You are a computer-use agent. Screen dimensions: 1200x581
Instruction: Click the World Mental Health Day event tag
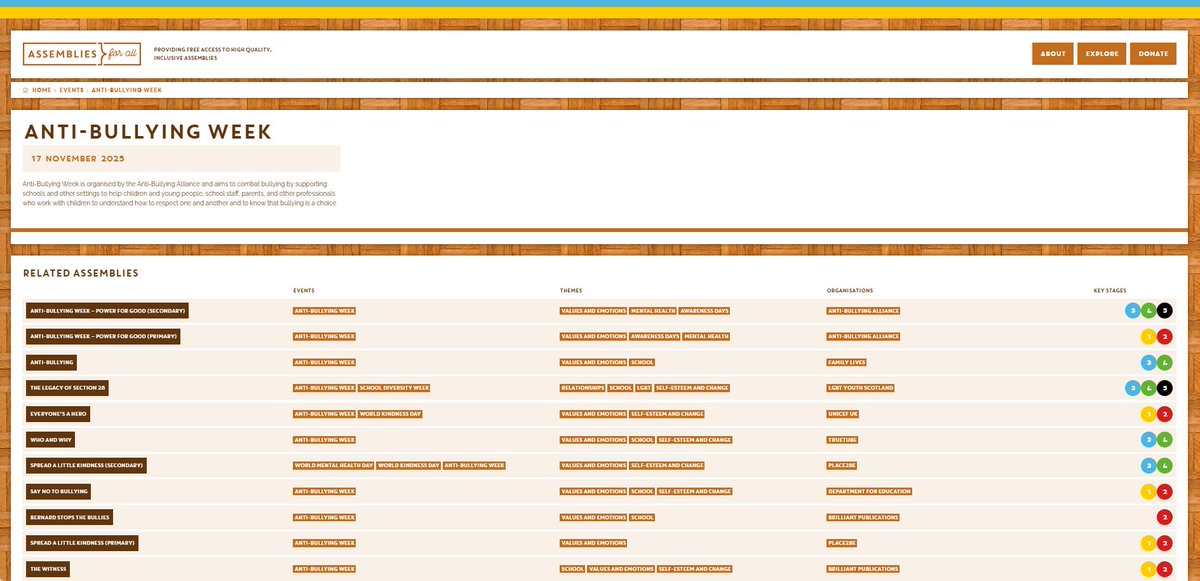pyautogui.click(x=334, y=465)
